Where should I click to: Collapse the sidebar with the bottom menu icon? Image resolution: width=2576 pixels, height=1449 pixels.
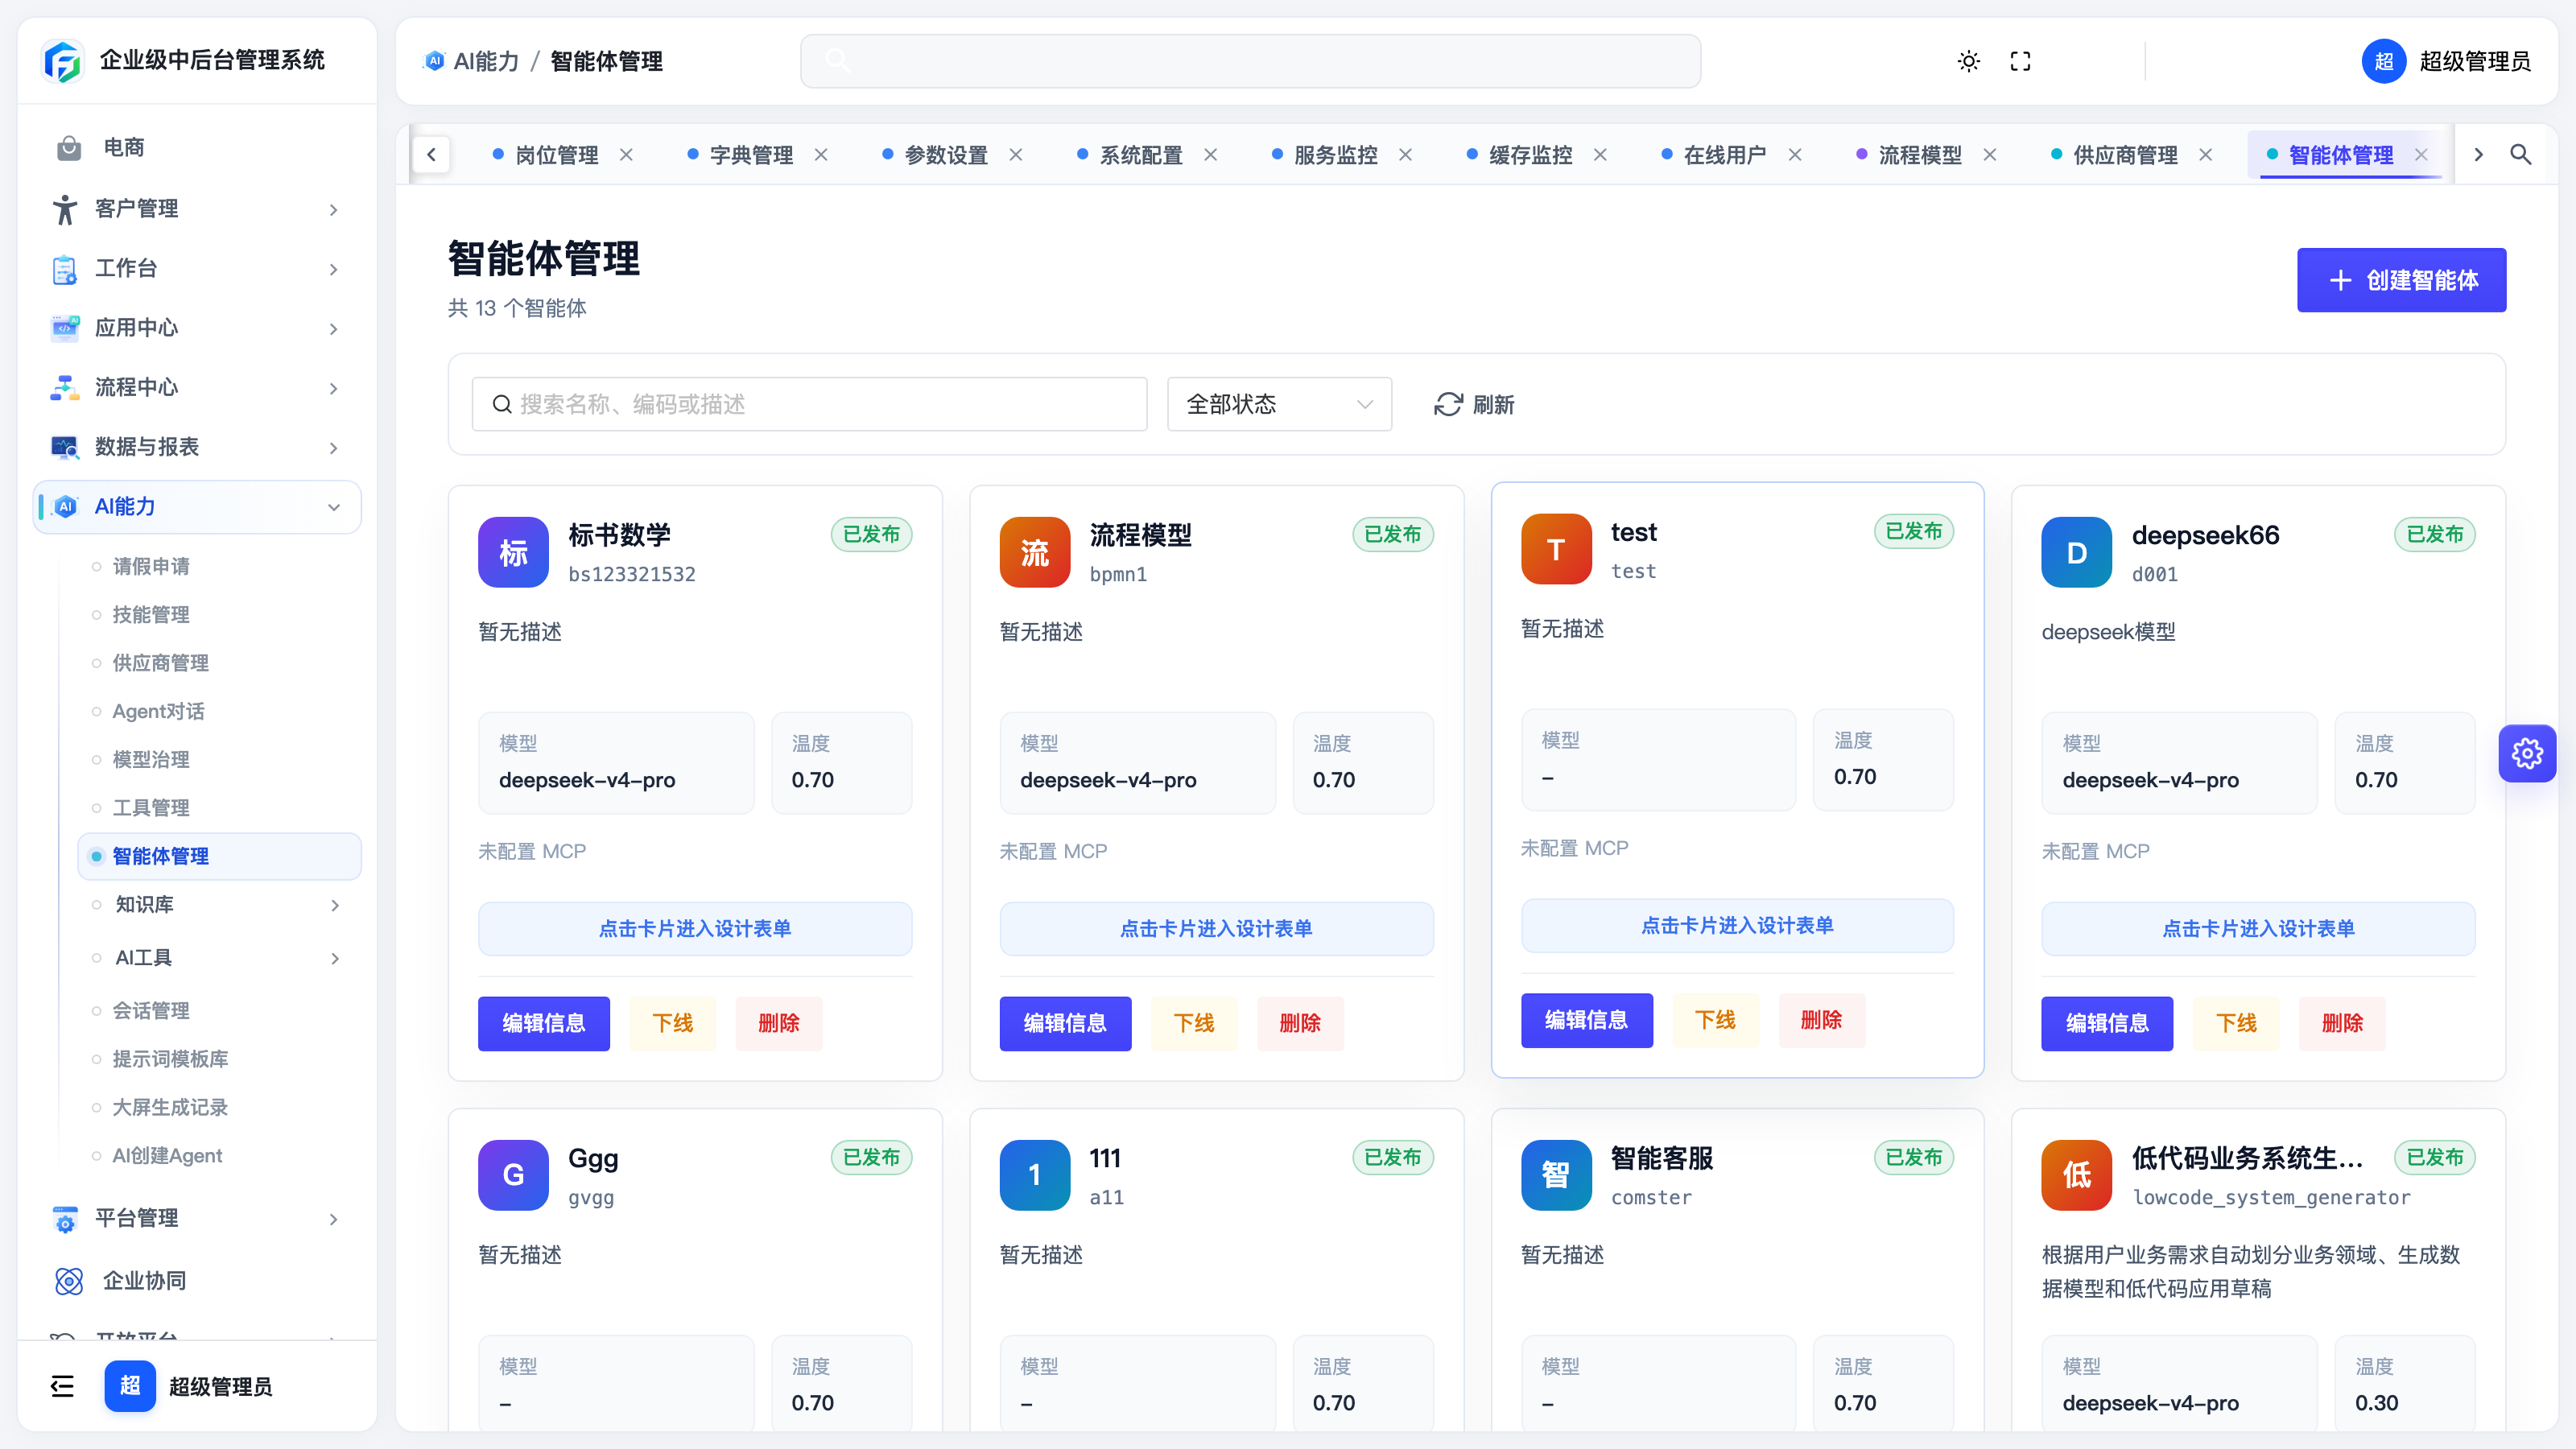coord(62,1386)
